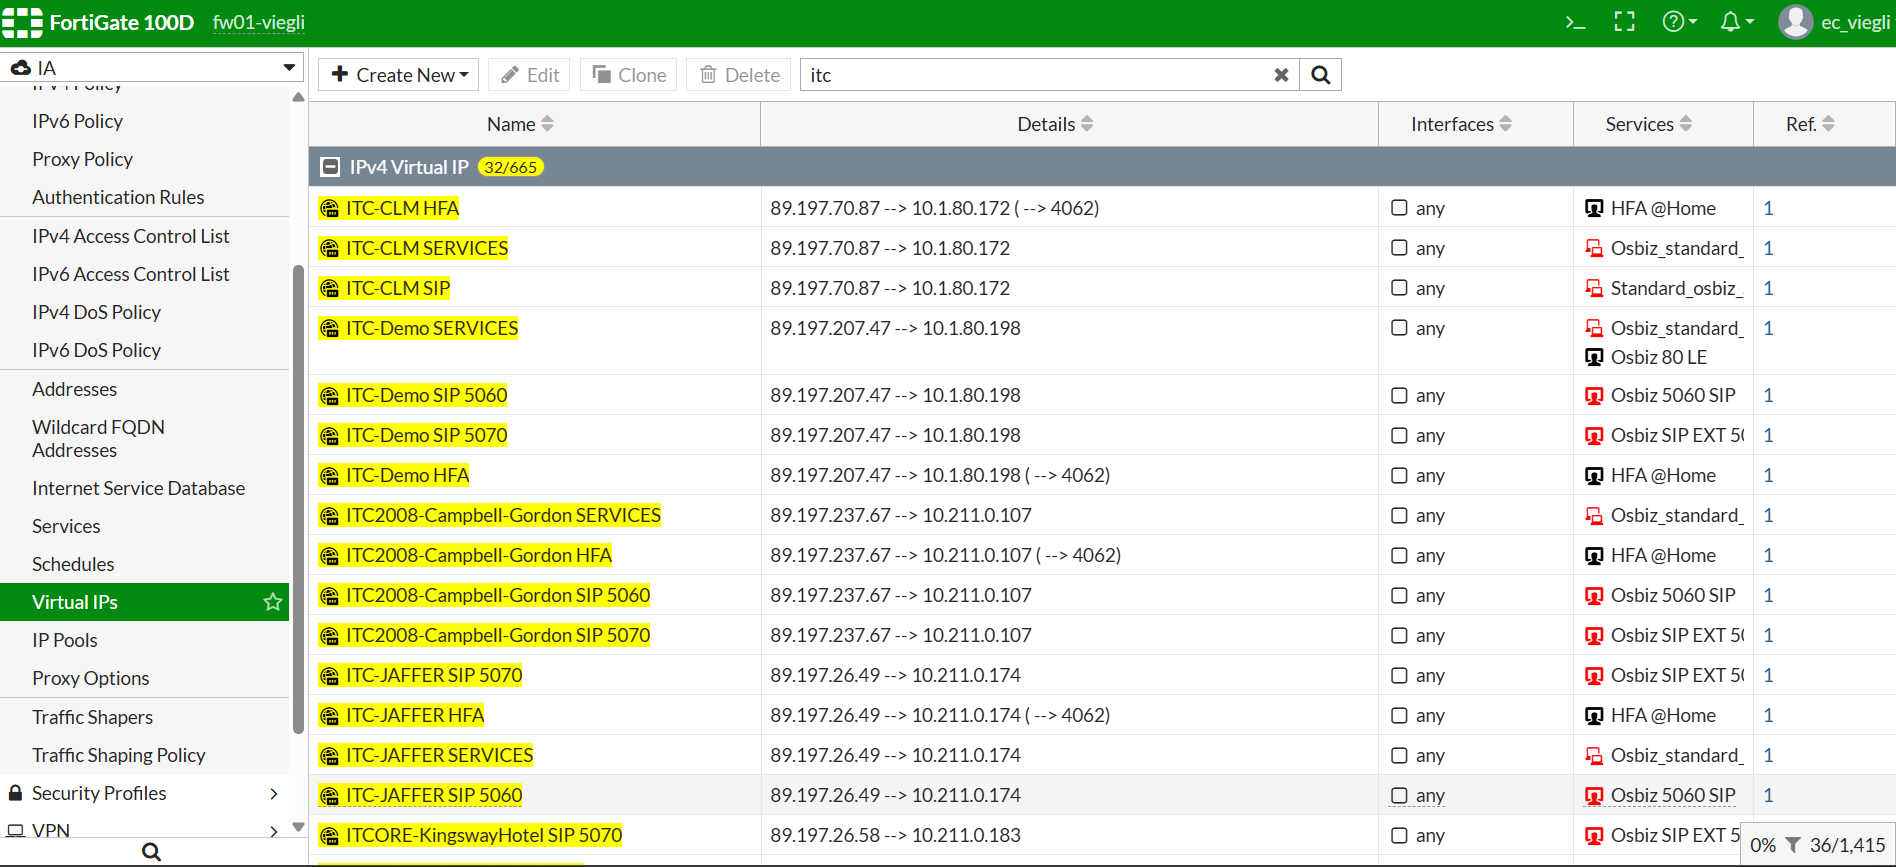Click the ITC-JAFFER HFA virtual IP icon
The width and height of the screenshot is (1896, 867).
click(x=329, y=715)
